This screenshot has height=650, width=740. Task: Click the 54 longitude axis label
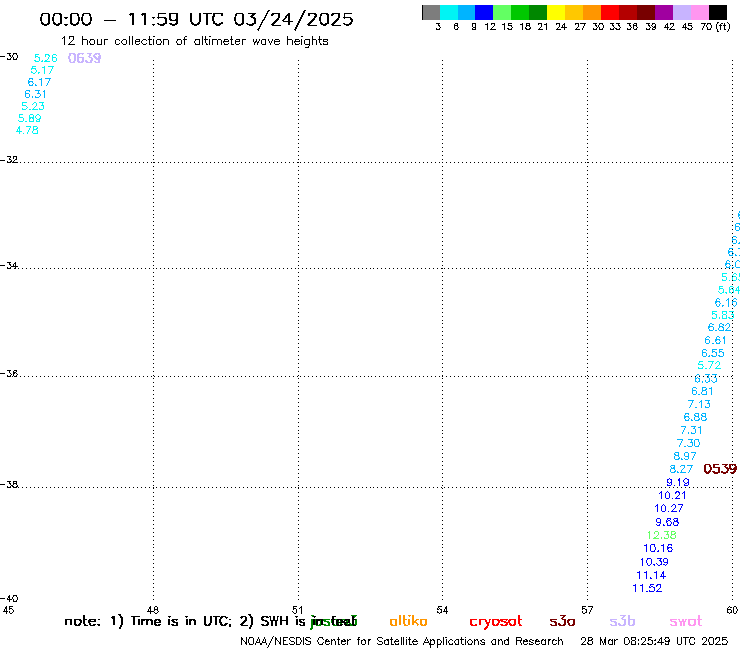tap(442, 610)
